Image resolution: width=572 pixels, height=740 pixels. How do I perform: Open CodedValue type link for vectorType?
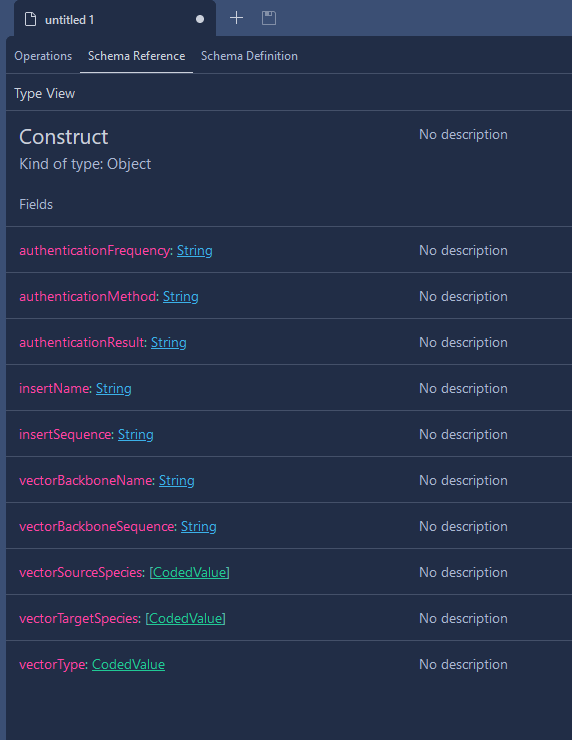[x=128, y=664]
